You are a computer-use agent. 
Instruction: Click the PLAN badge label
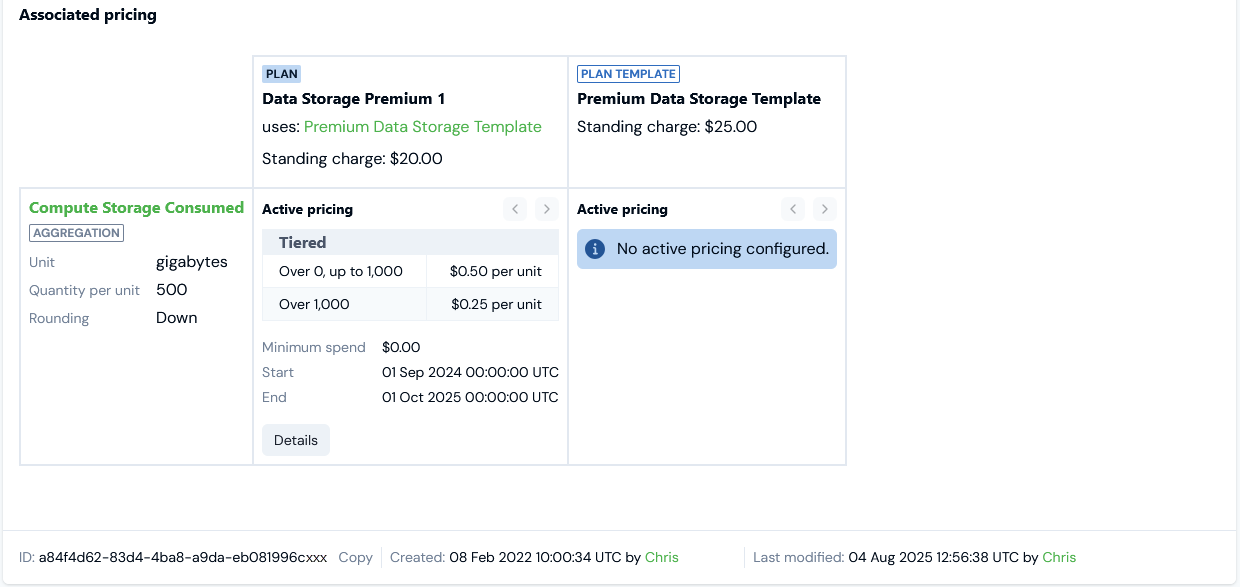[x=282, y=74]
